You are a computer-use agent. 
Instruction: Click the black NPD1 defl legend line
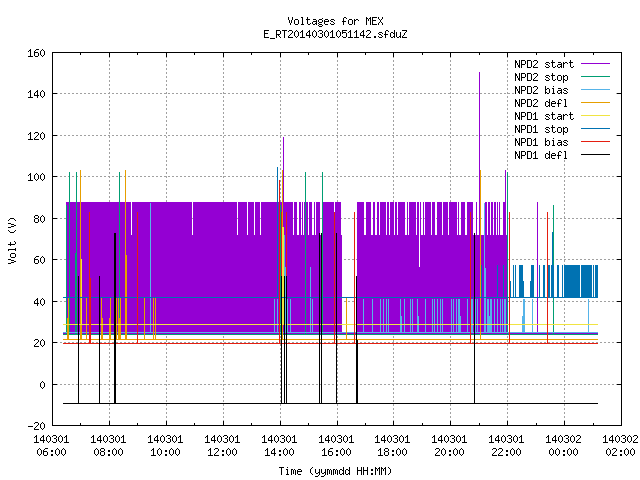click(x=595, y=155)
